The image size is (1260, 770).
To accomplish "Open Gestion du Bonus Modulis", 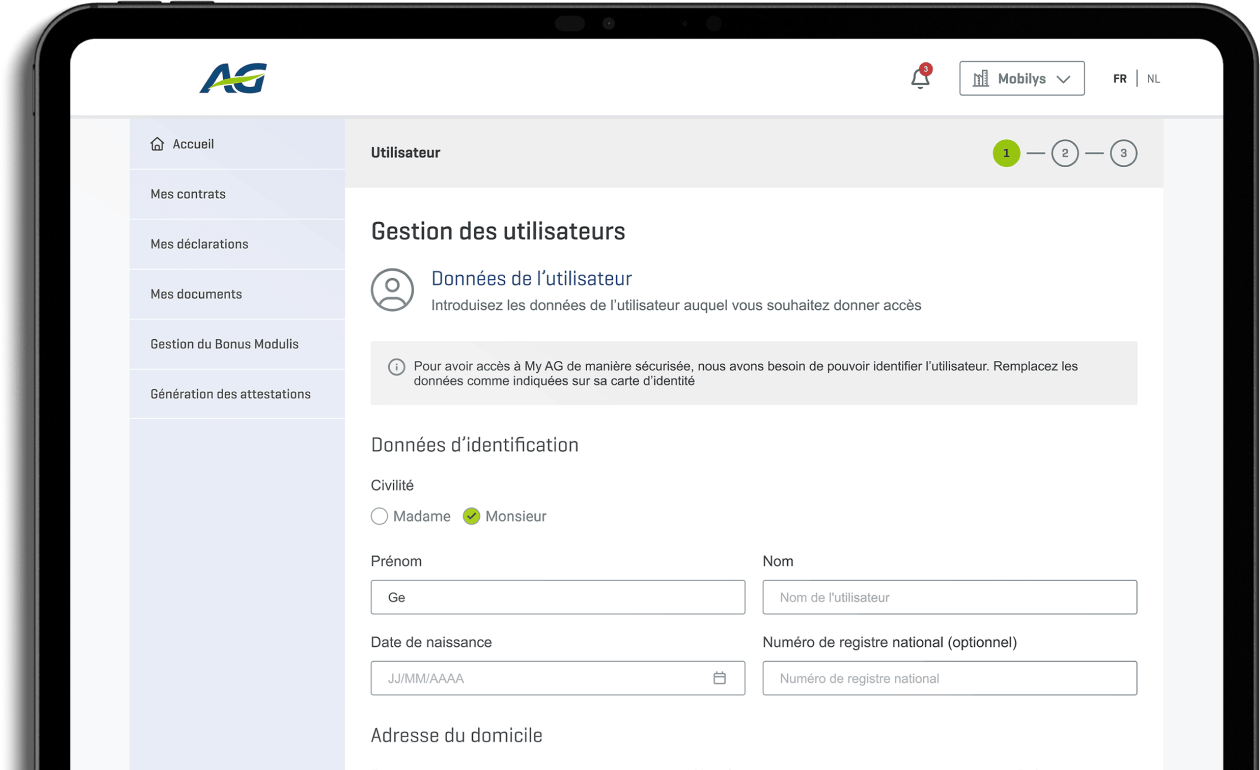I will click(237, 344).
